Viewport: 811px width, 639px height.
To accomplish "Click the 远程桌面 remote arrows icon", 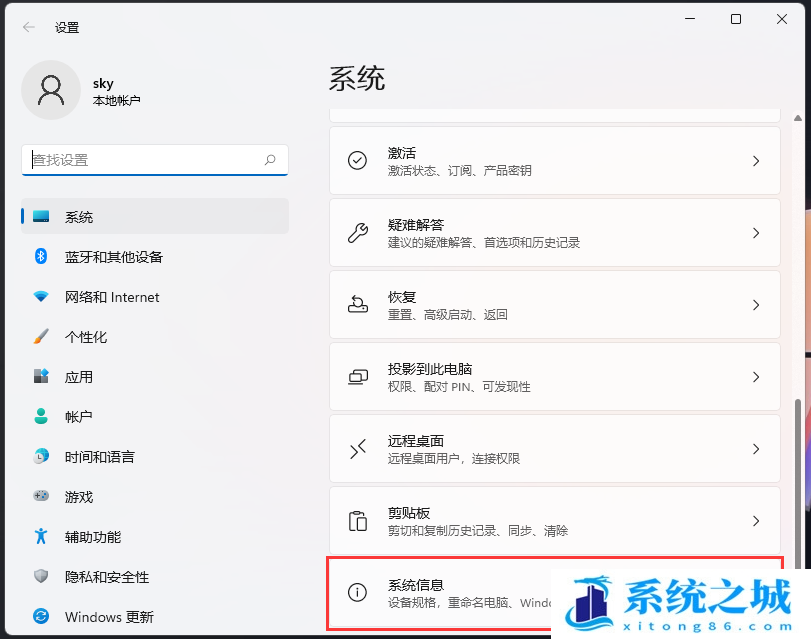I will coord(357,449).
